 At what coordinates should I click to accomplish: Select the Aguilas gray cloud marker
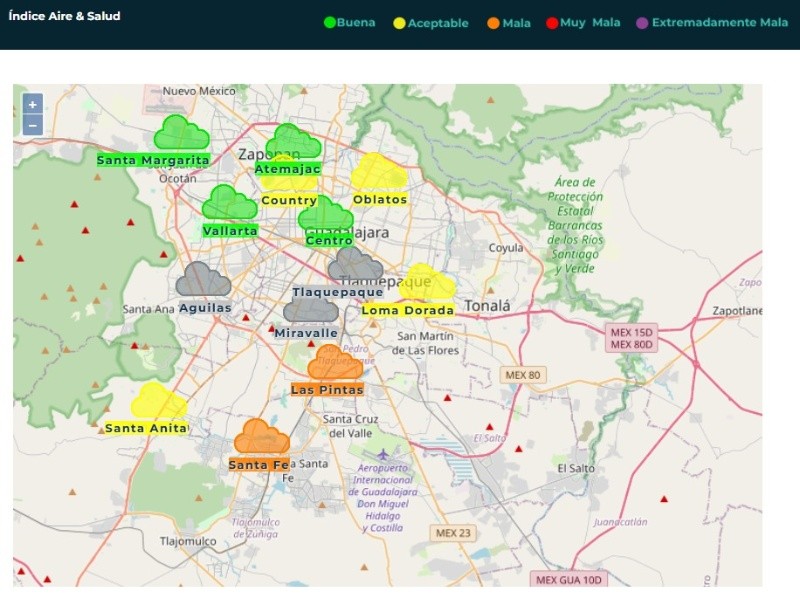tap(203, 280)
